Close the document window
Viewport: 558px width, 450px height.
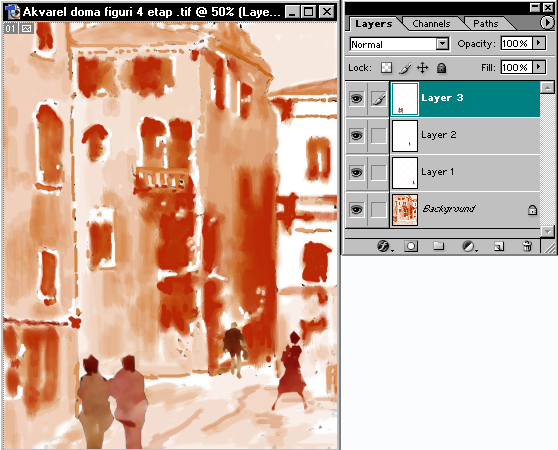[327, 12]
